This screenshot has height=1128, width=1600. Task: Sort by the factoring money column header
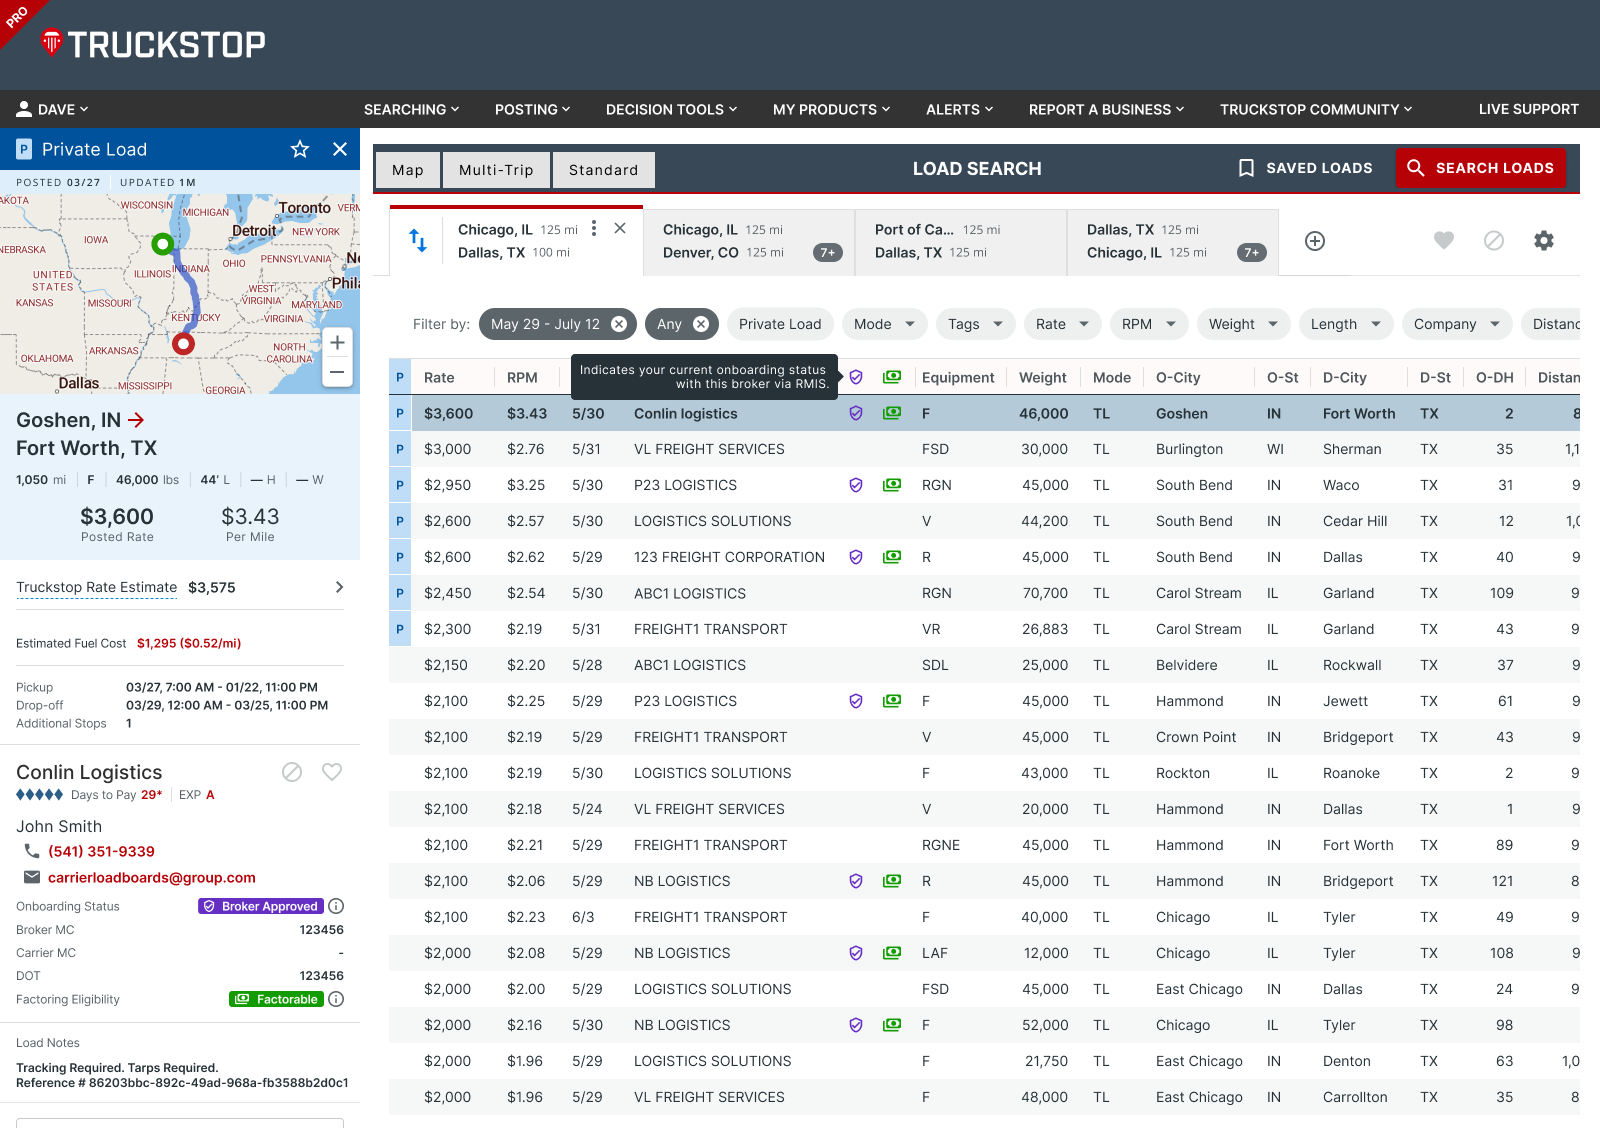(892, 377)
